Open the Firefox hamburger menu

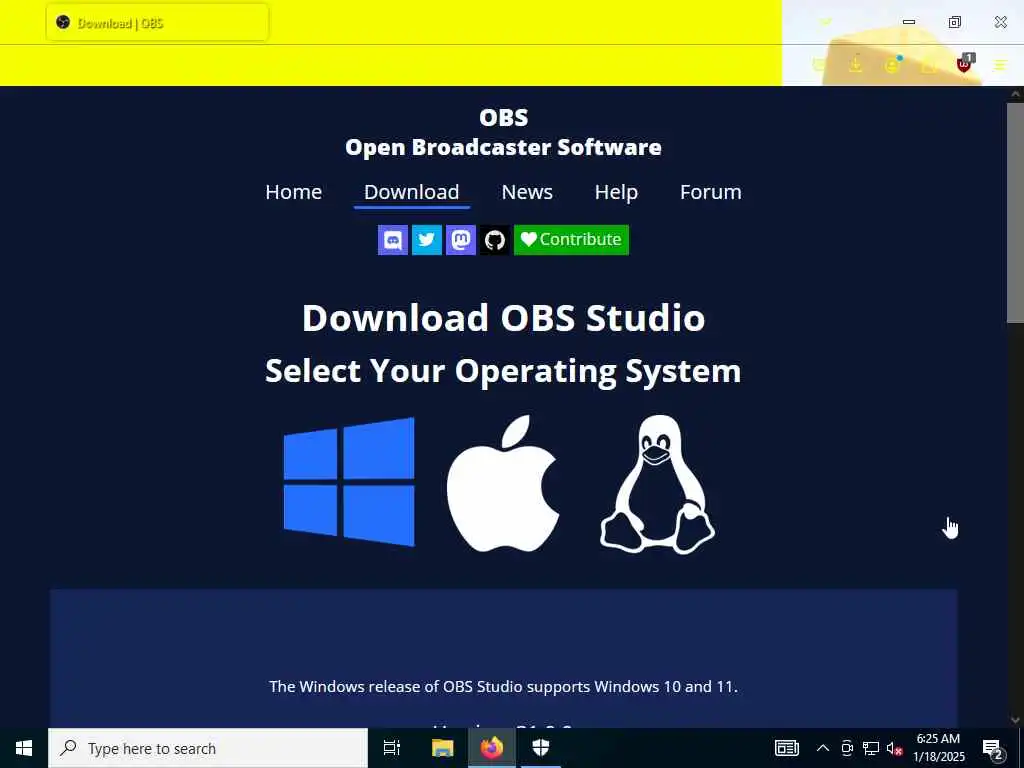(1000, 65)
